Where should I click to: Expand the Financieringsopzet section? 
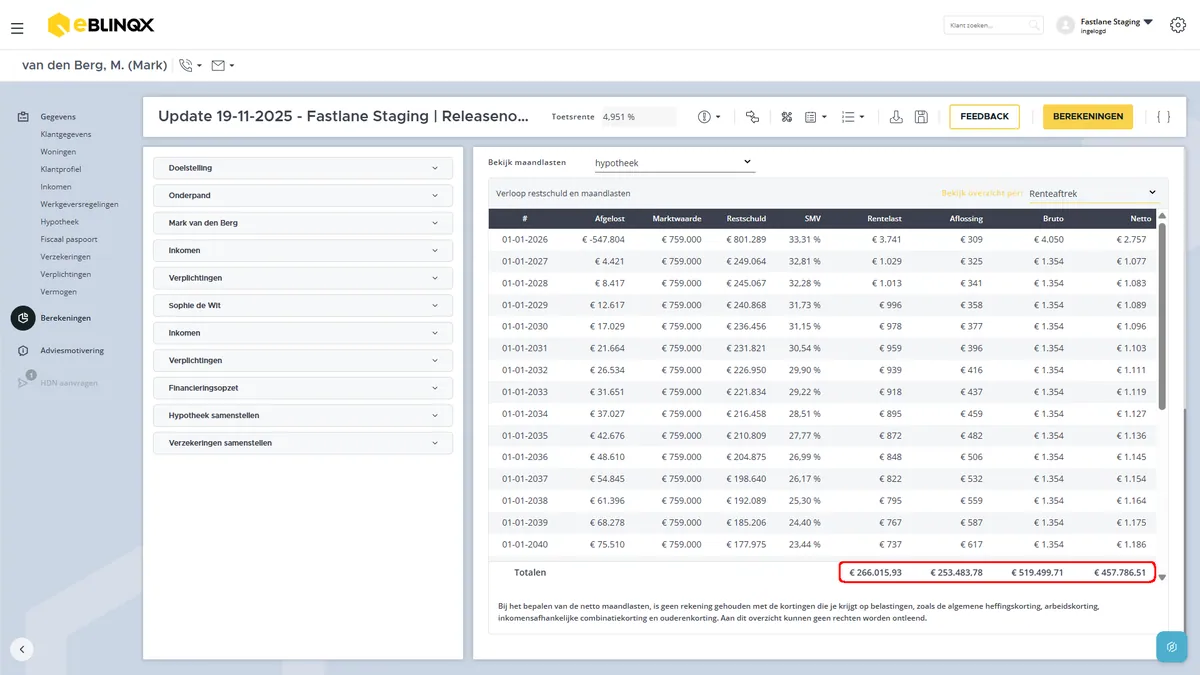303,388
